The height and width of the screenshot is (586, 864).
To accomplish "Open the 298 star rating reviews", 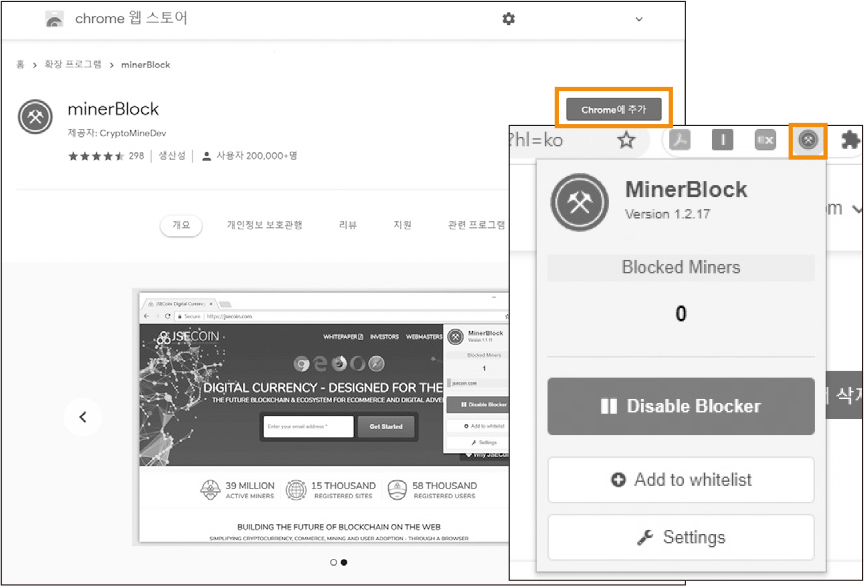I will (106, 156).
